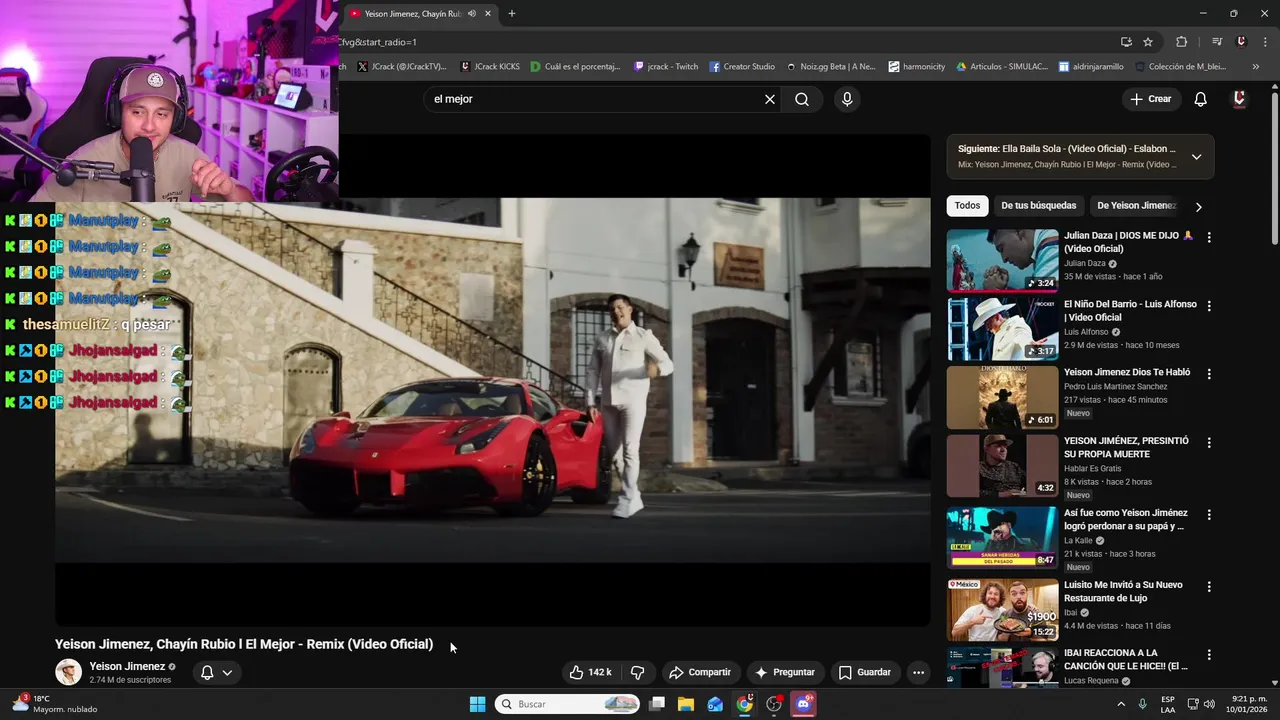Select De tus búsquedas filter chip
1280x720 pixels.
[x=1038, y=206]
